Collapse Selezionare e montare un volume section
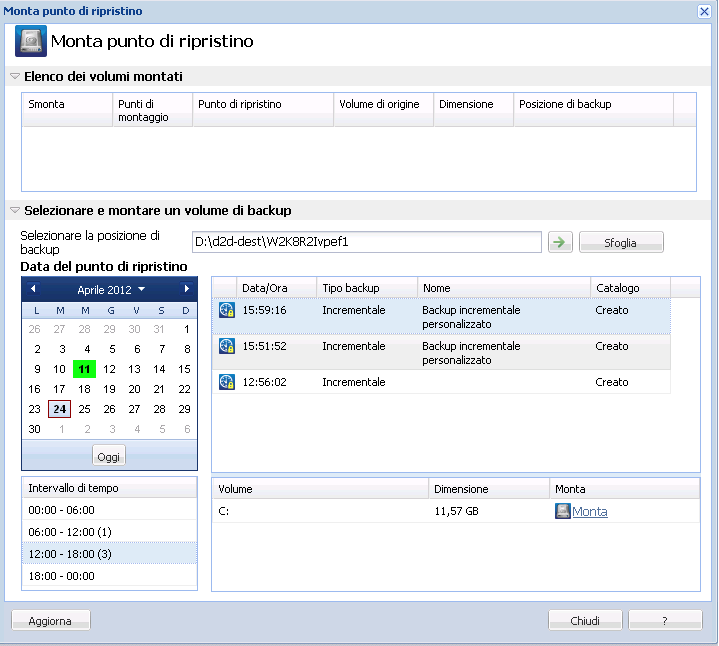The image size is (719, 646). tap(15, 211)
